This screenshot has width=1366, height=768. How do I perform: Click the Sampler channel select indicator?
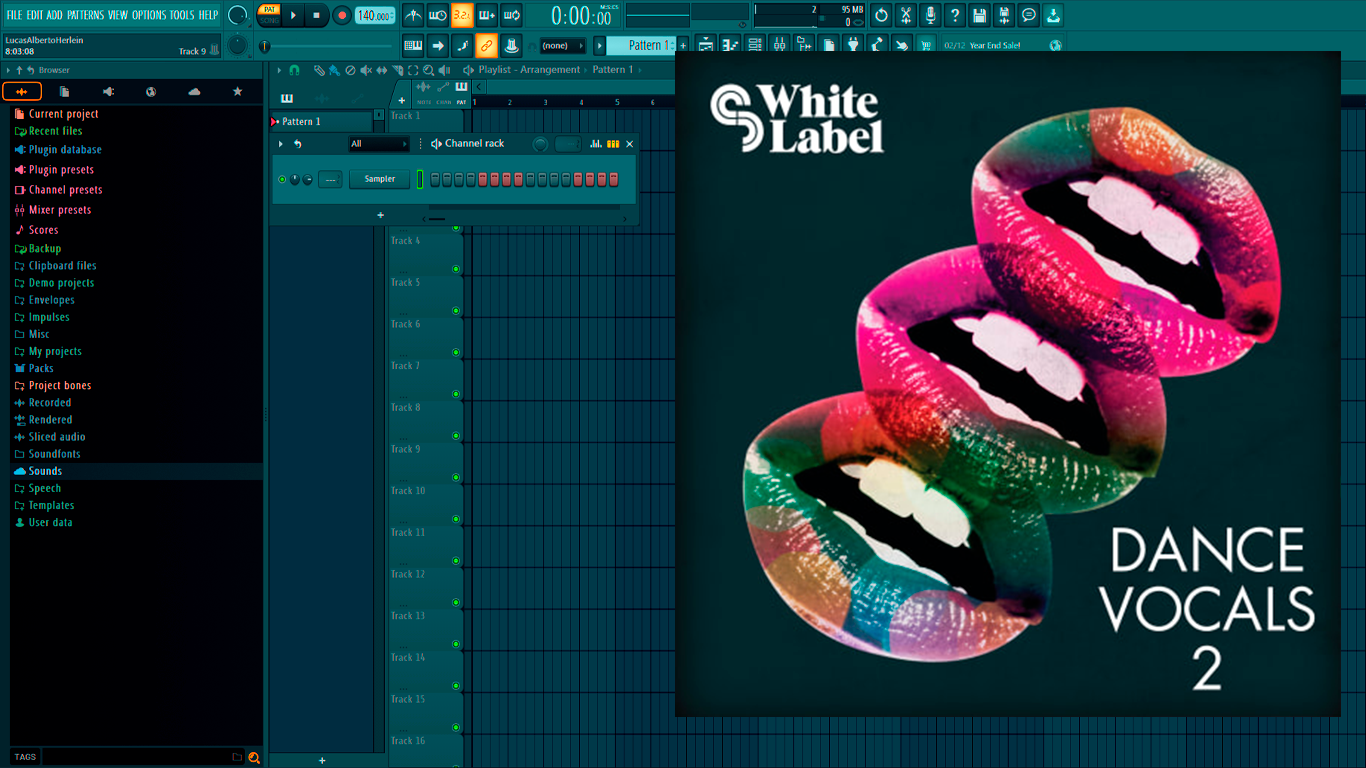coord(420,179)
